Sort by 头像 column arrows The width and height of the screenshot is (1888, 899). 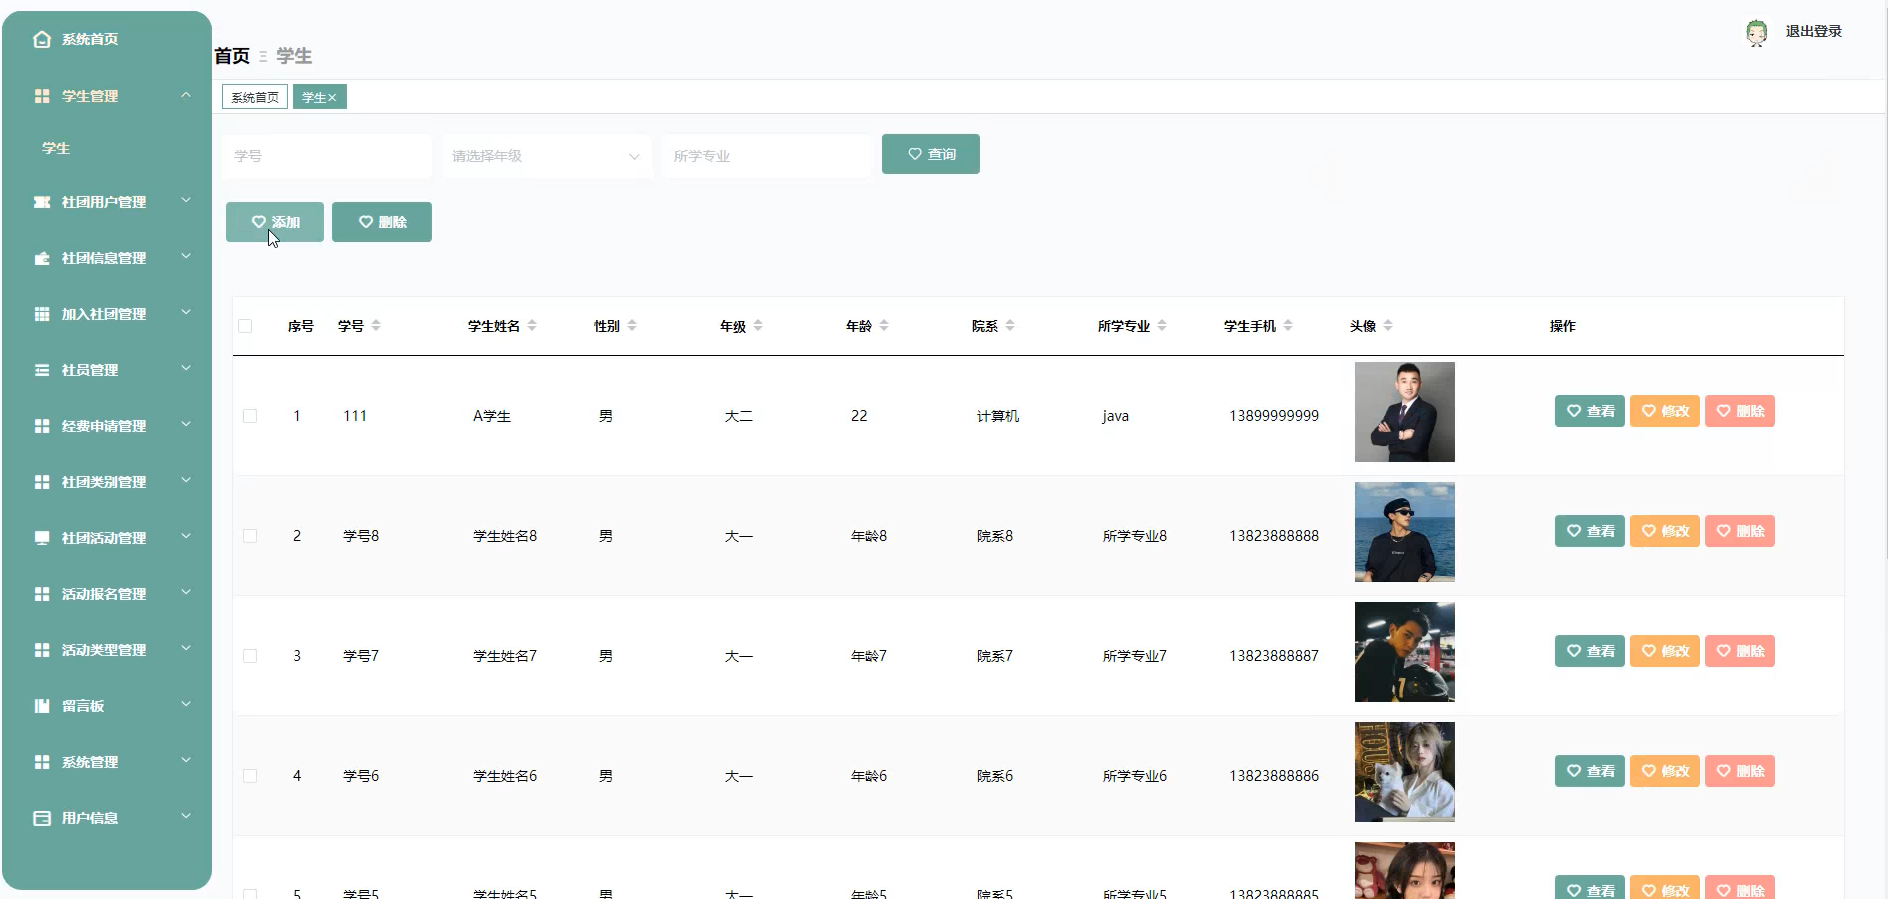click(1388, 326)
